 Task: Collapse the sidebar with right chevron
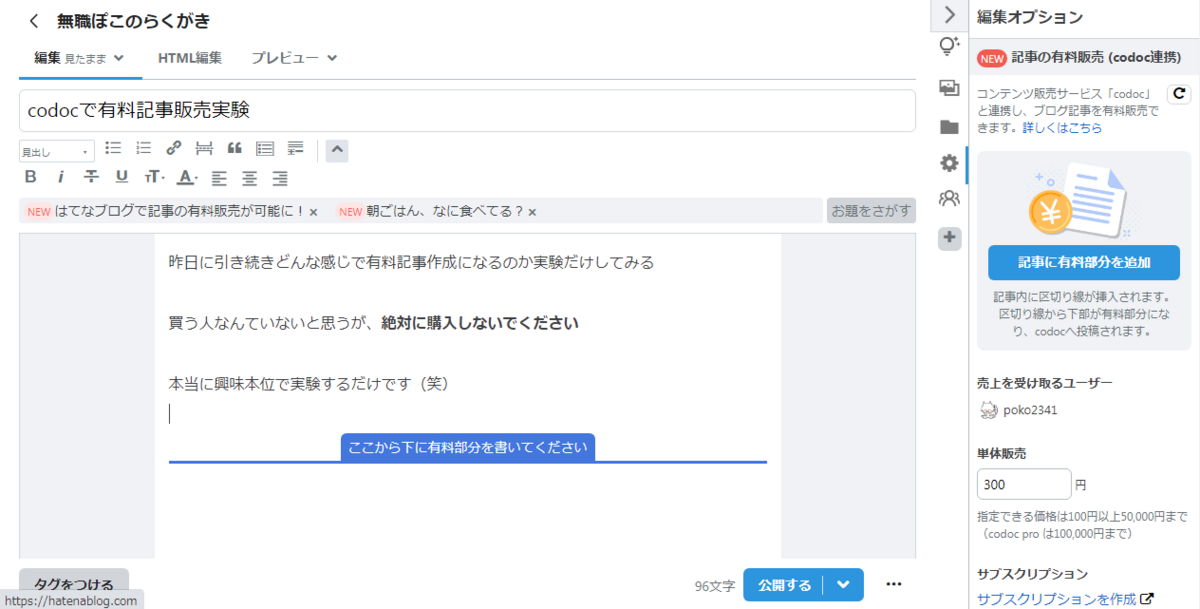[949, 15]
